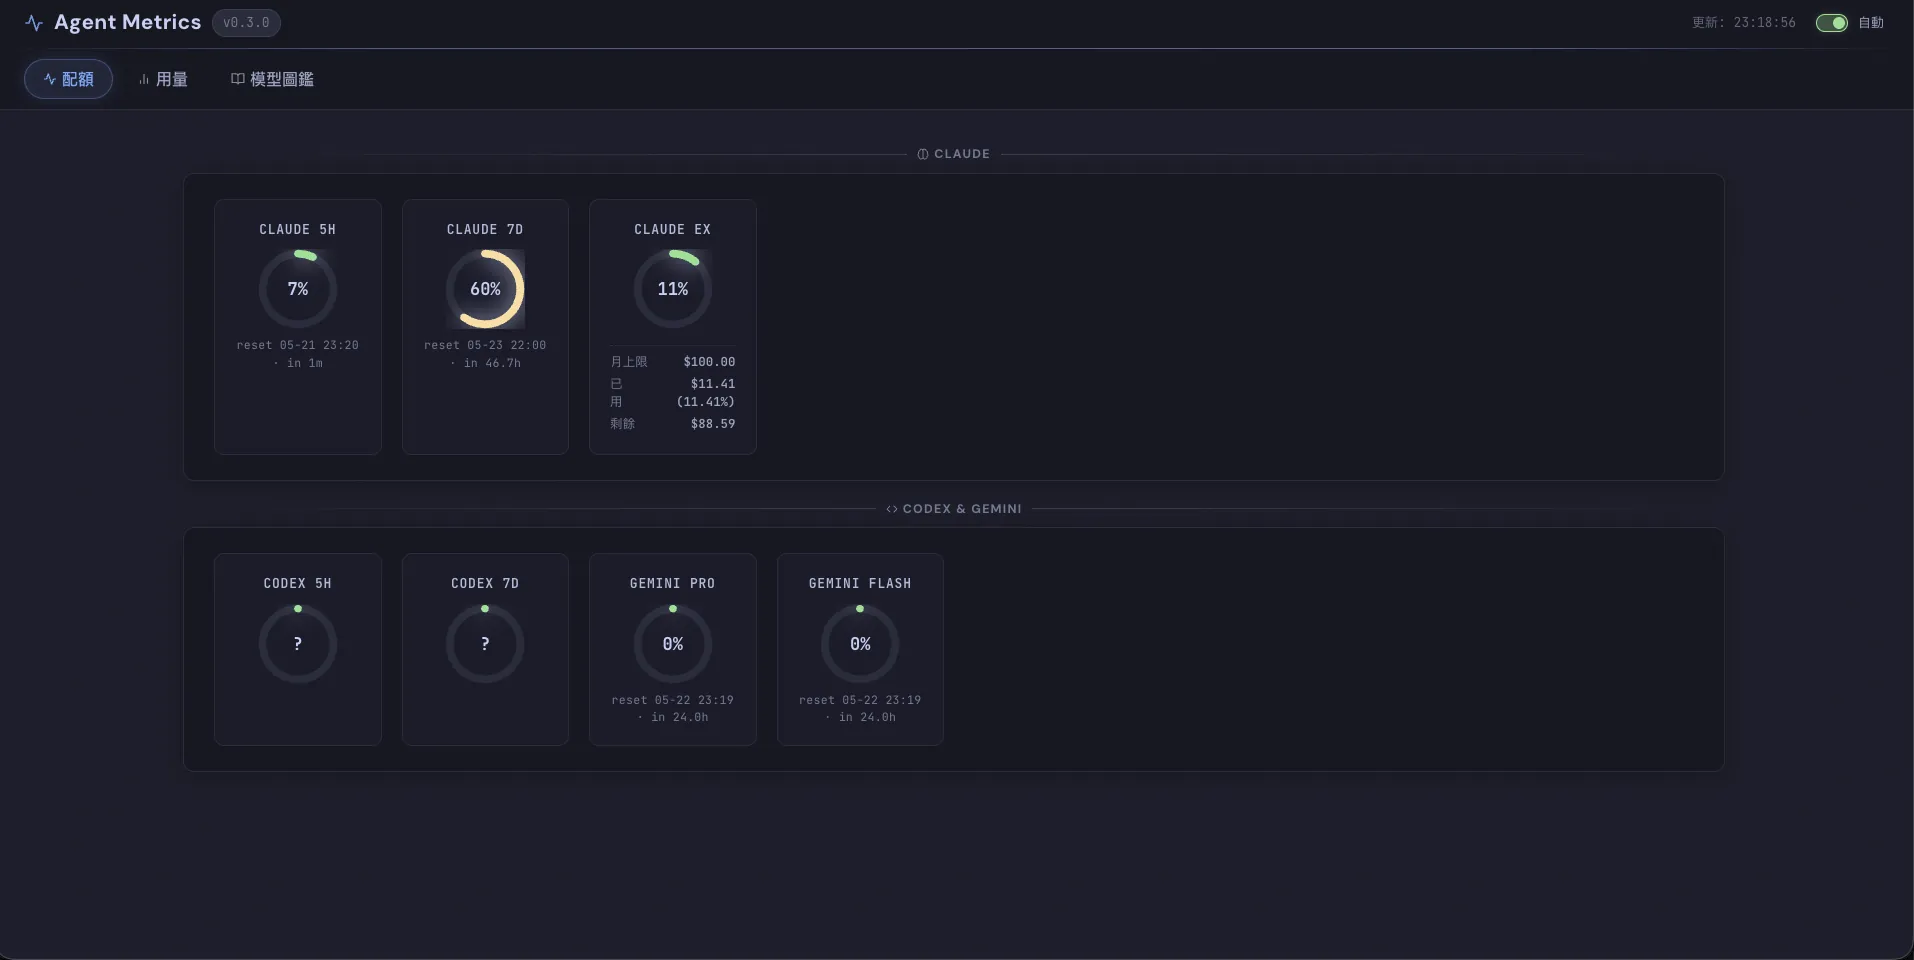Click the 'in 46.7h' countdown text
The image size is (1914, 960).
[x=492, y=364]
